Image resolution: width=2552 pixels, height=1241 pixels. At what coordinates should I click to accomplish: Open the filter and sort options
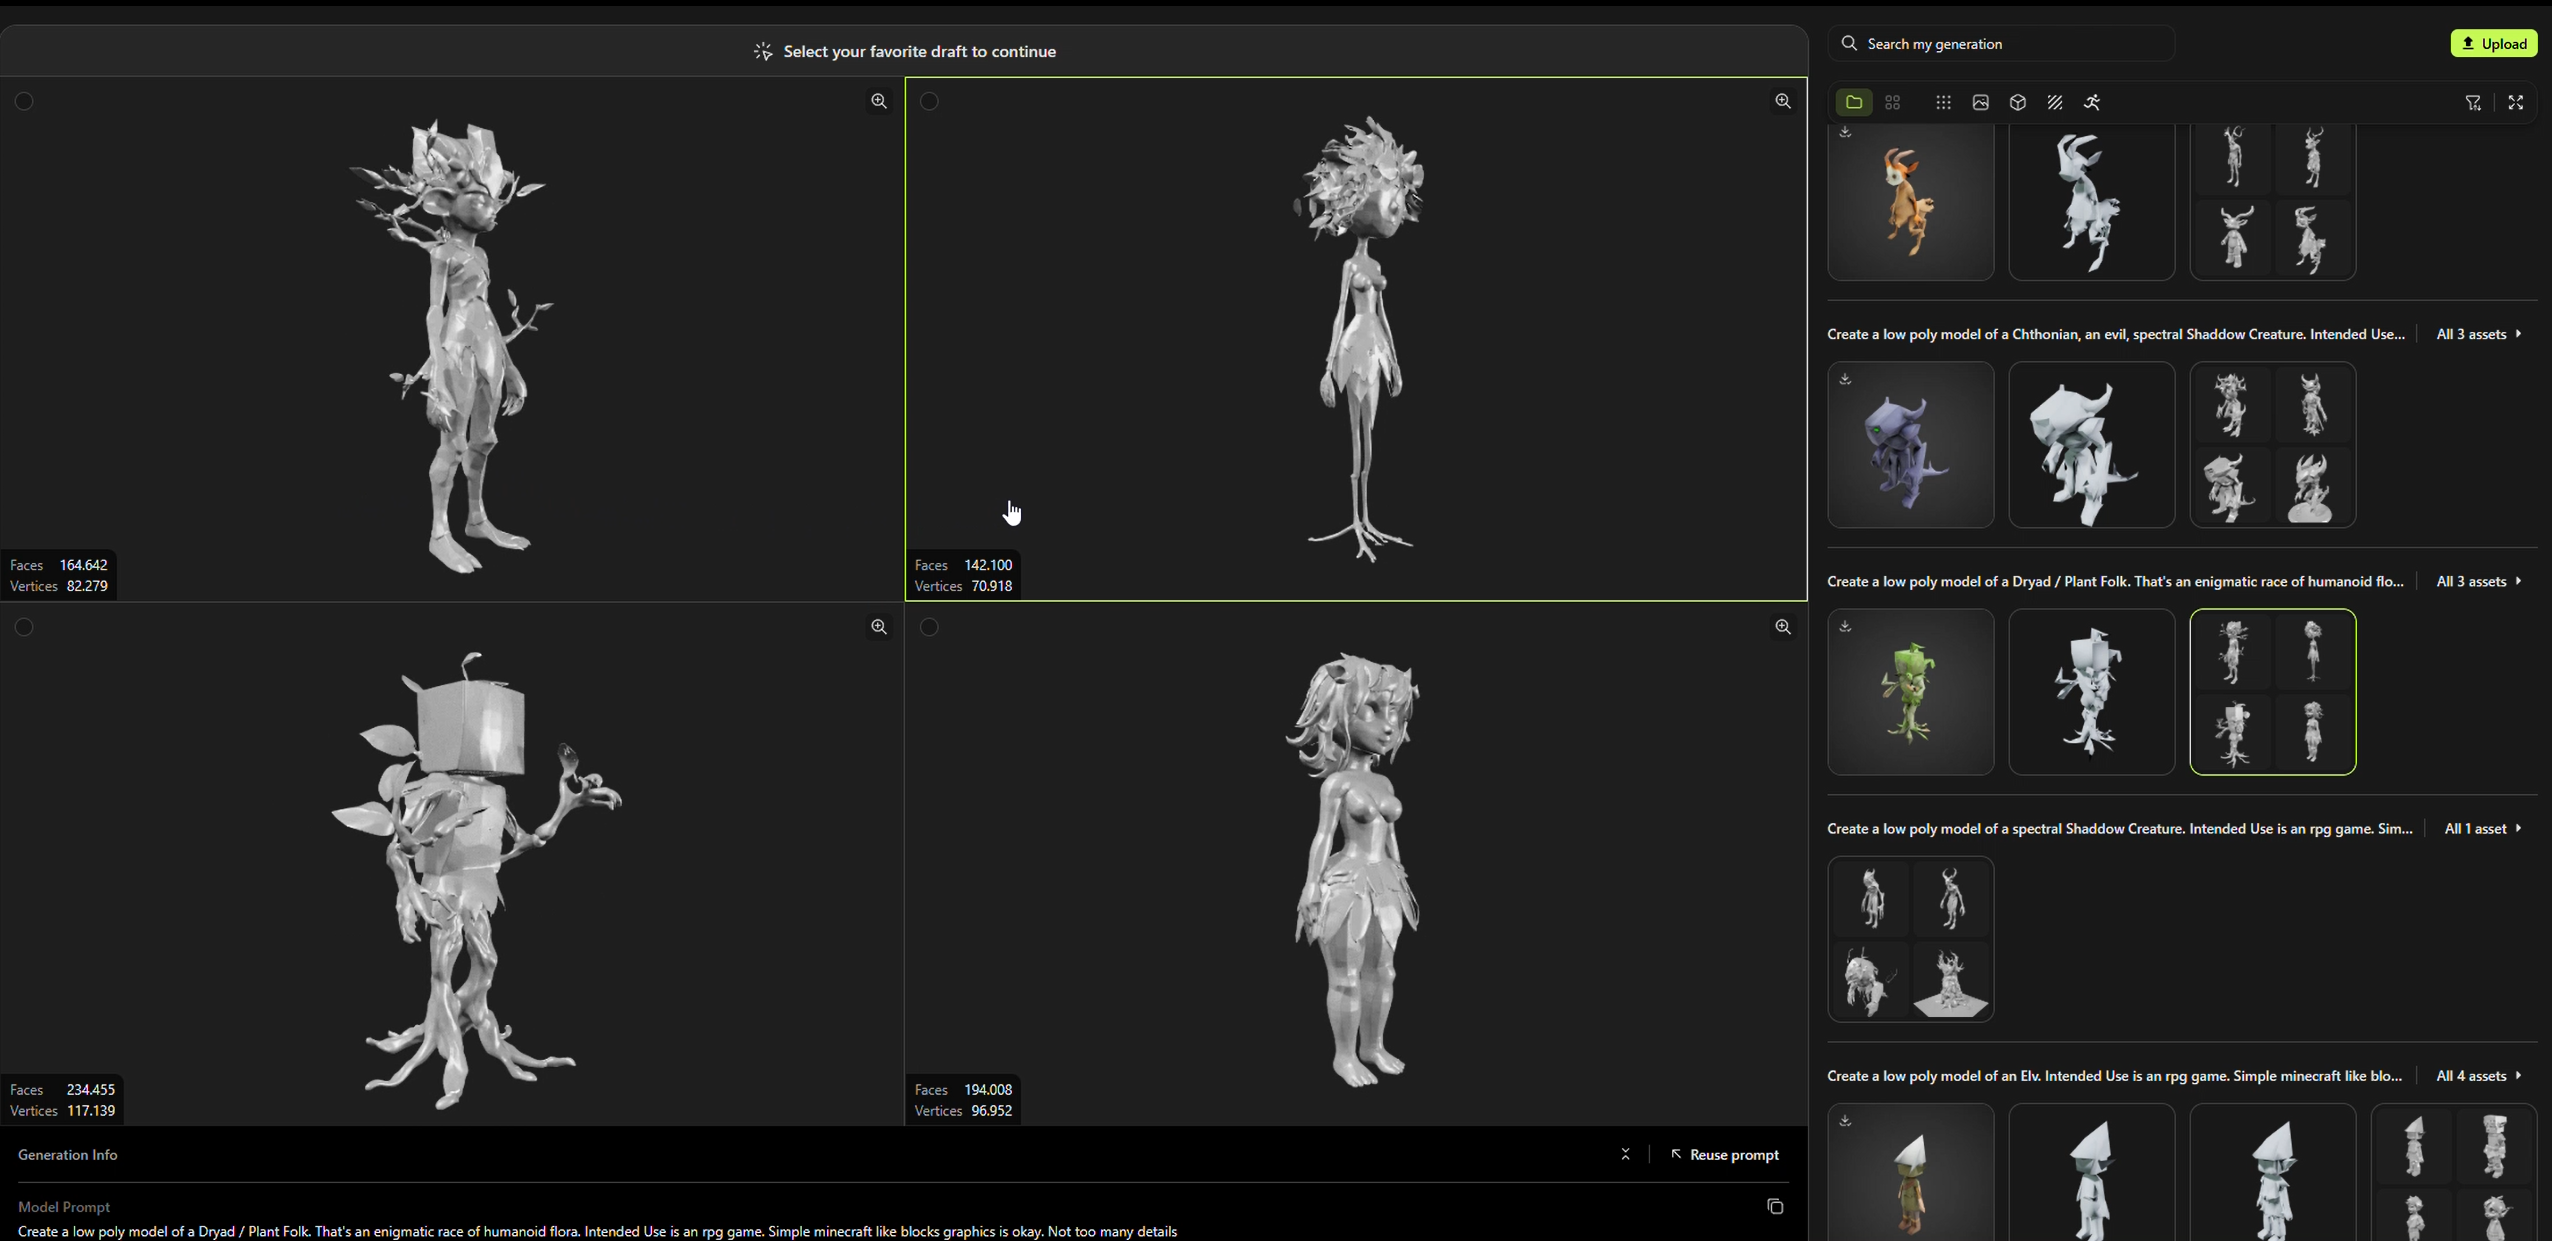(x=2472, y=102)
